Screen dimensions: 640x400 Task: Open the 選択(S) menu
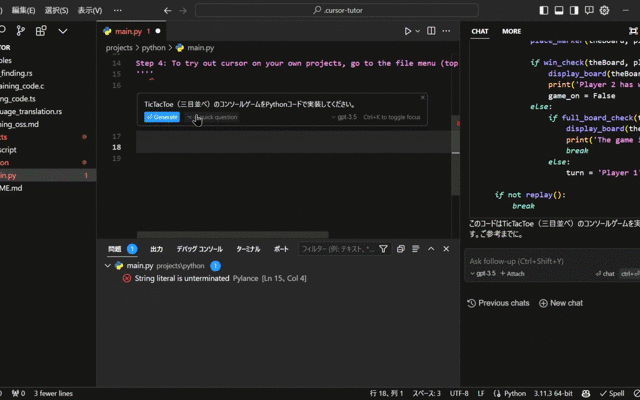click(x=56, y=11)
